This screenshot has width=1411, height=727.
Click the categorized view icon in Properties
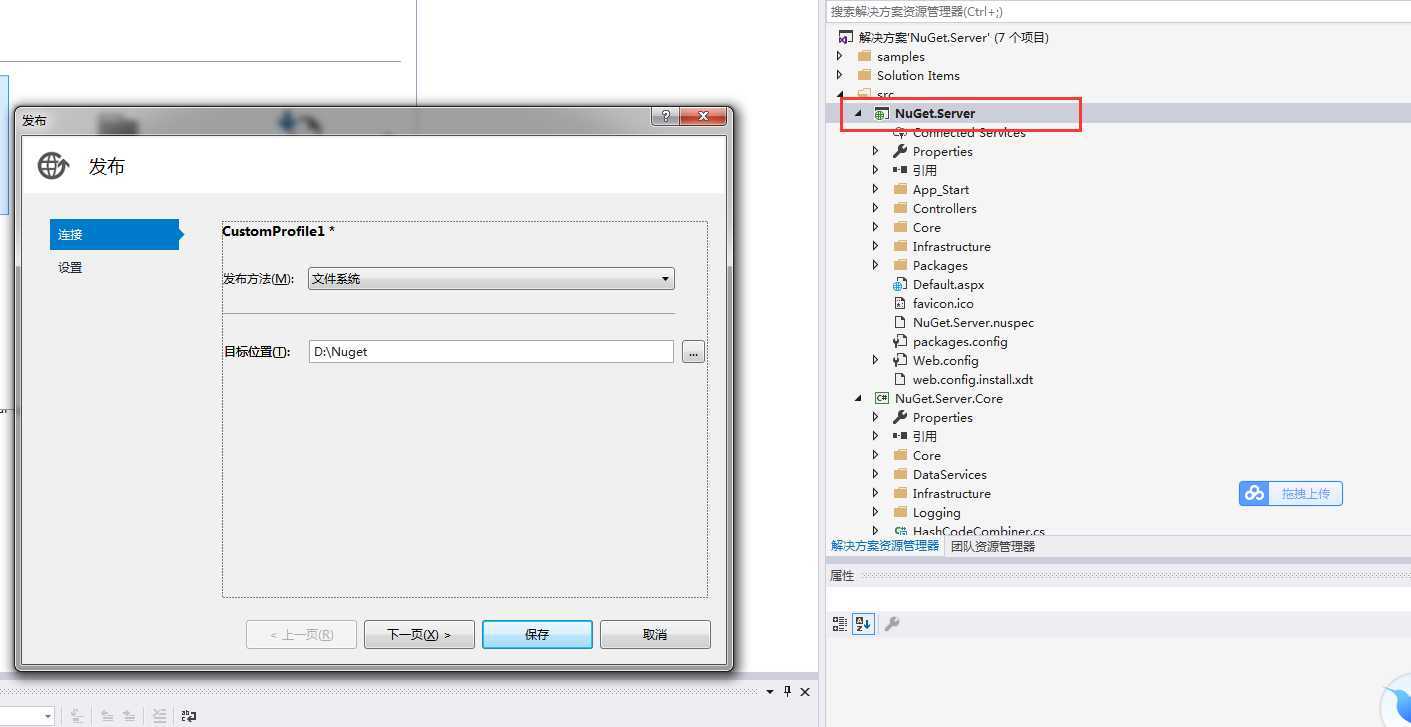click(839, 624)
